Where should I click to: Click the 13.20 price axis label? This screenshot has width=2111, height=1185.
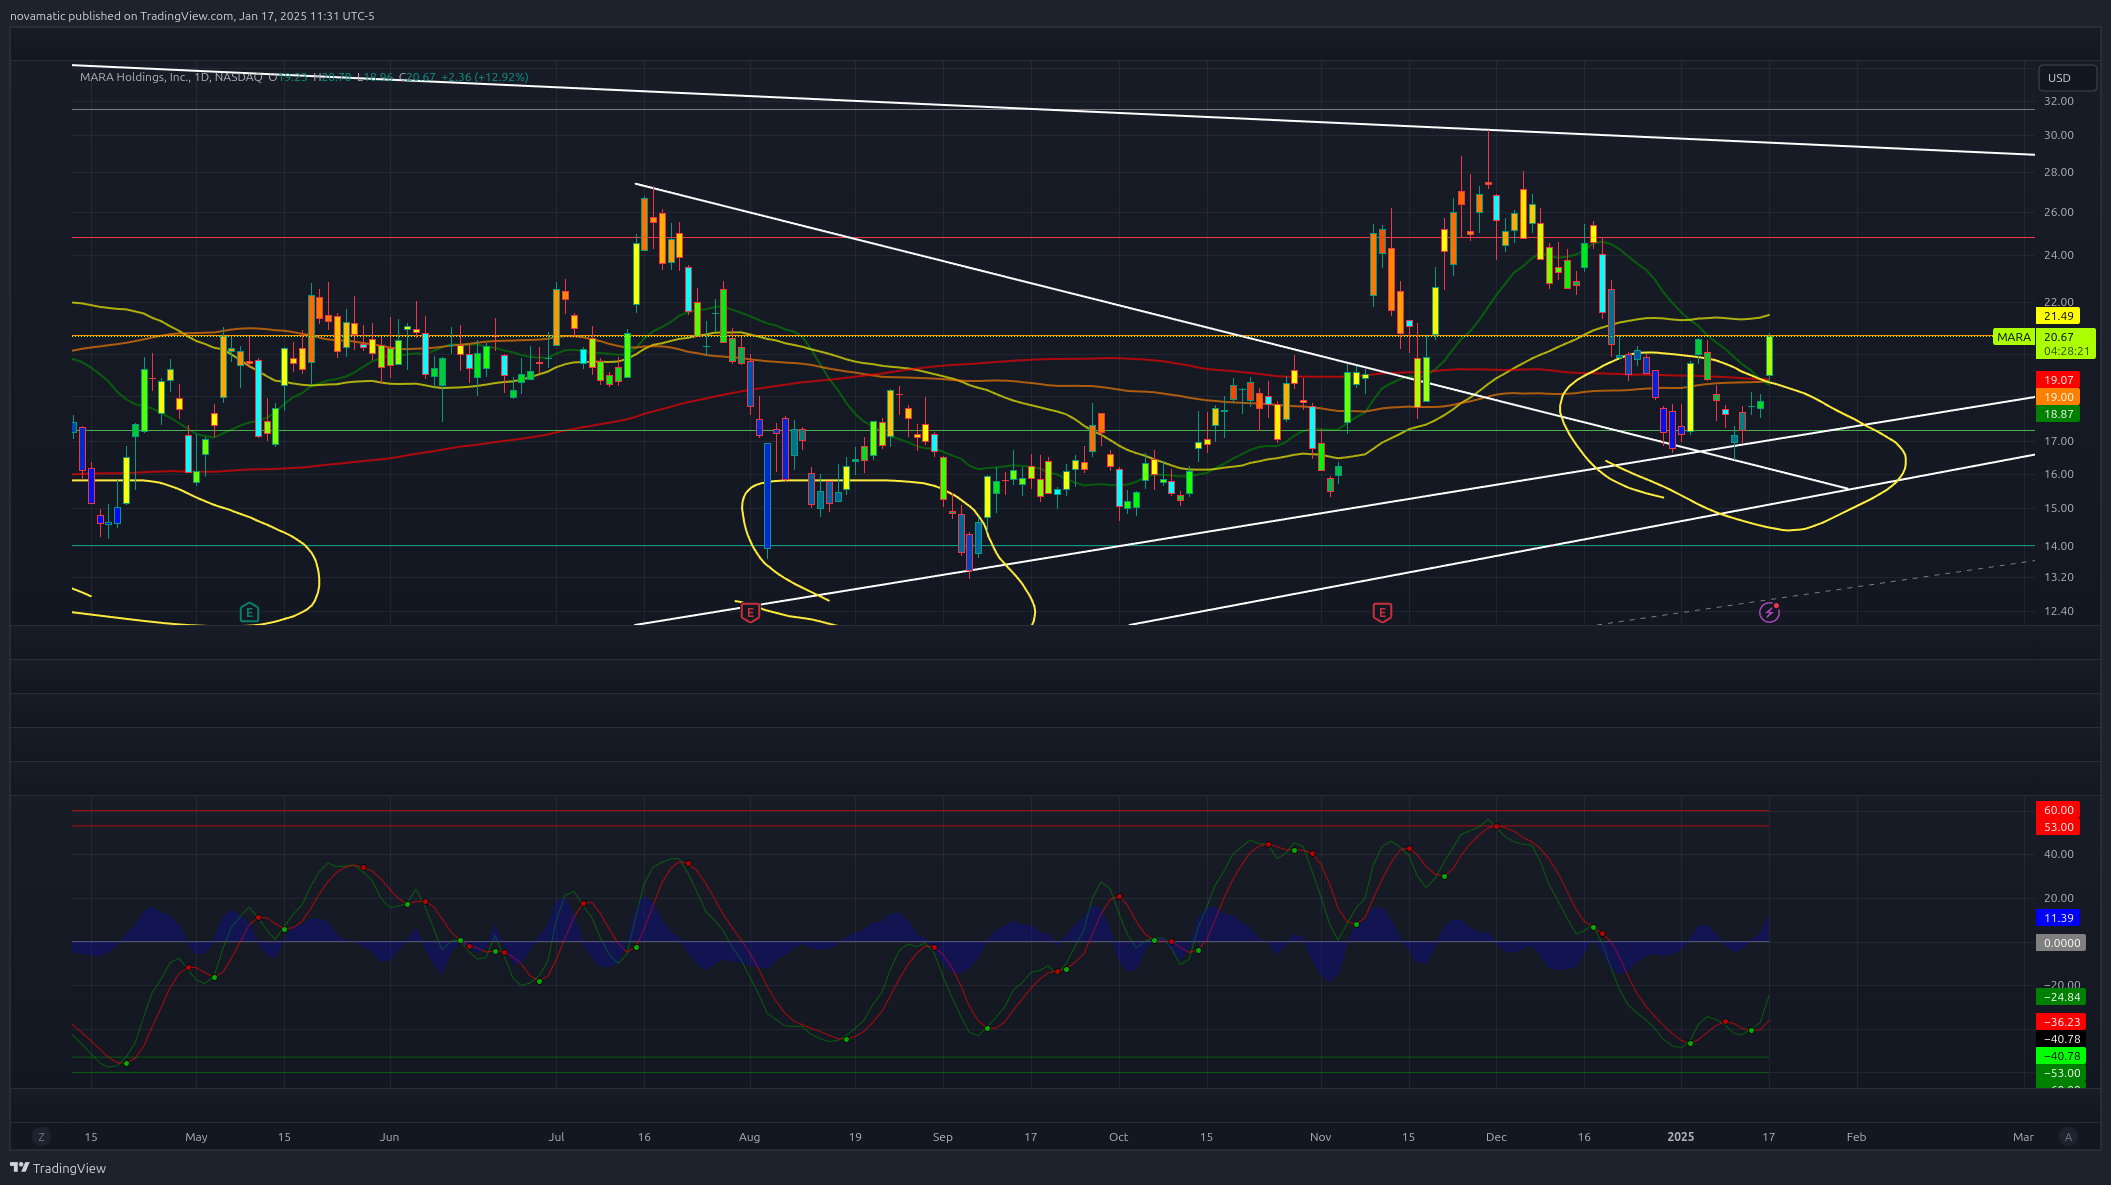click(x=2058, y=577)
